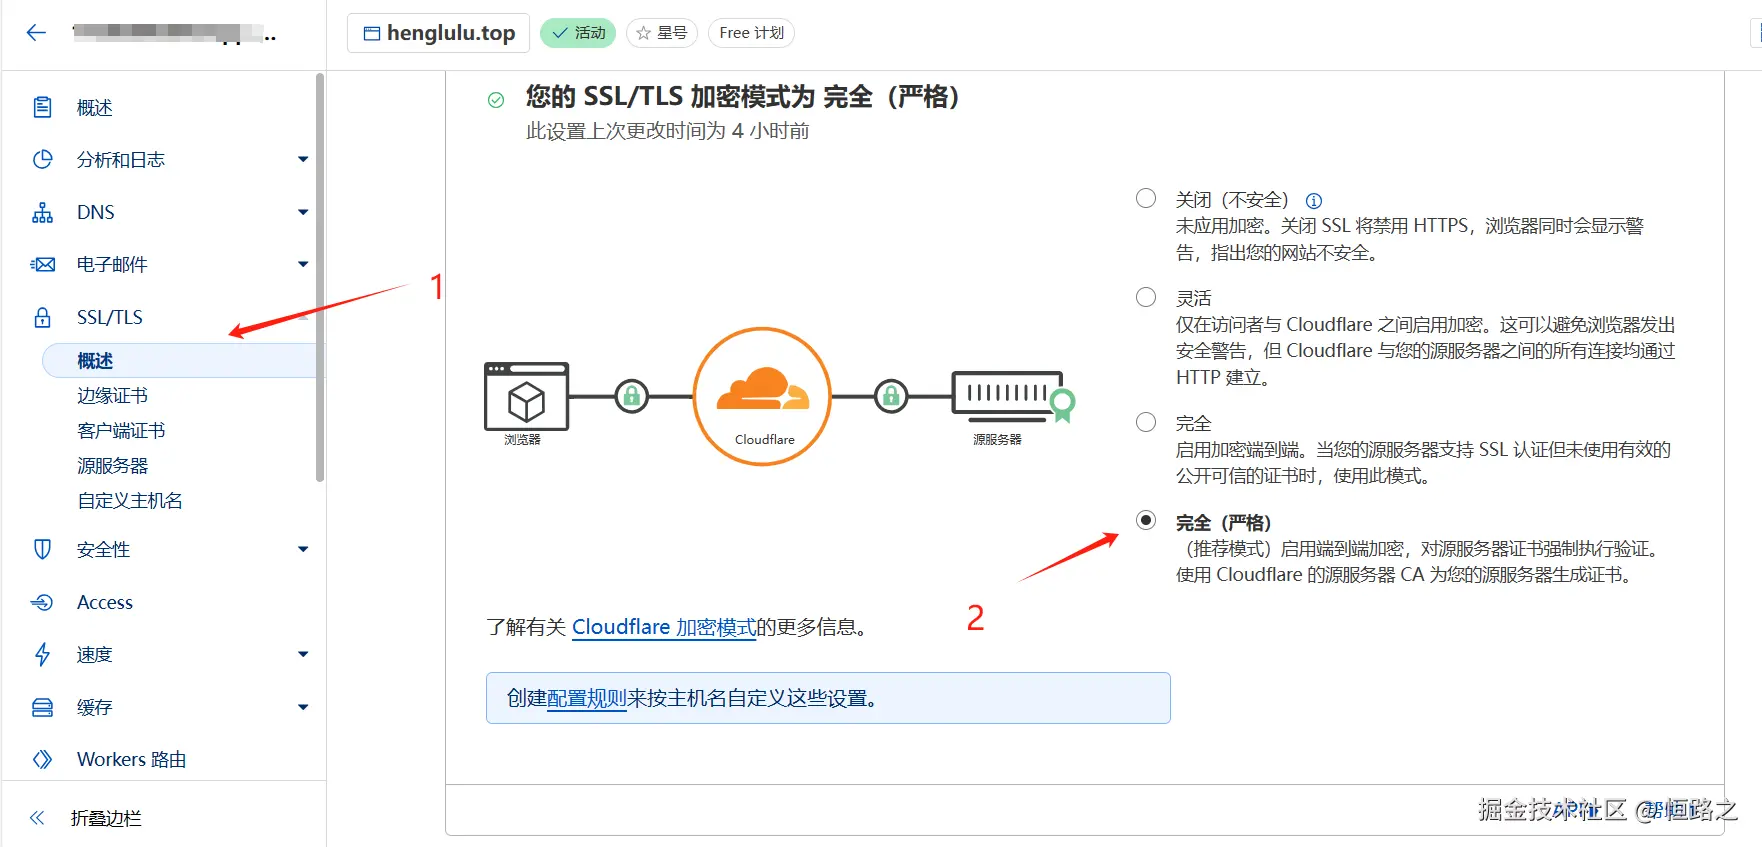Select the 关闭 (不安全) radio option

tap(1146, 198)
